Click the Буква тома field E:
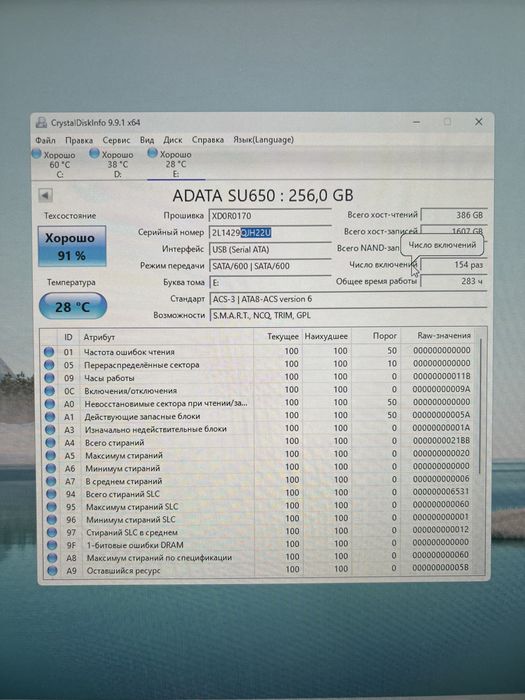Image resolution: width=525 pixels, height=700 pixels. (270, 283)
